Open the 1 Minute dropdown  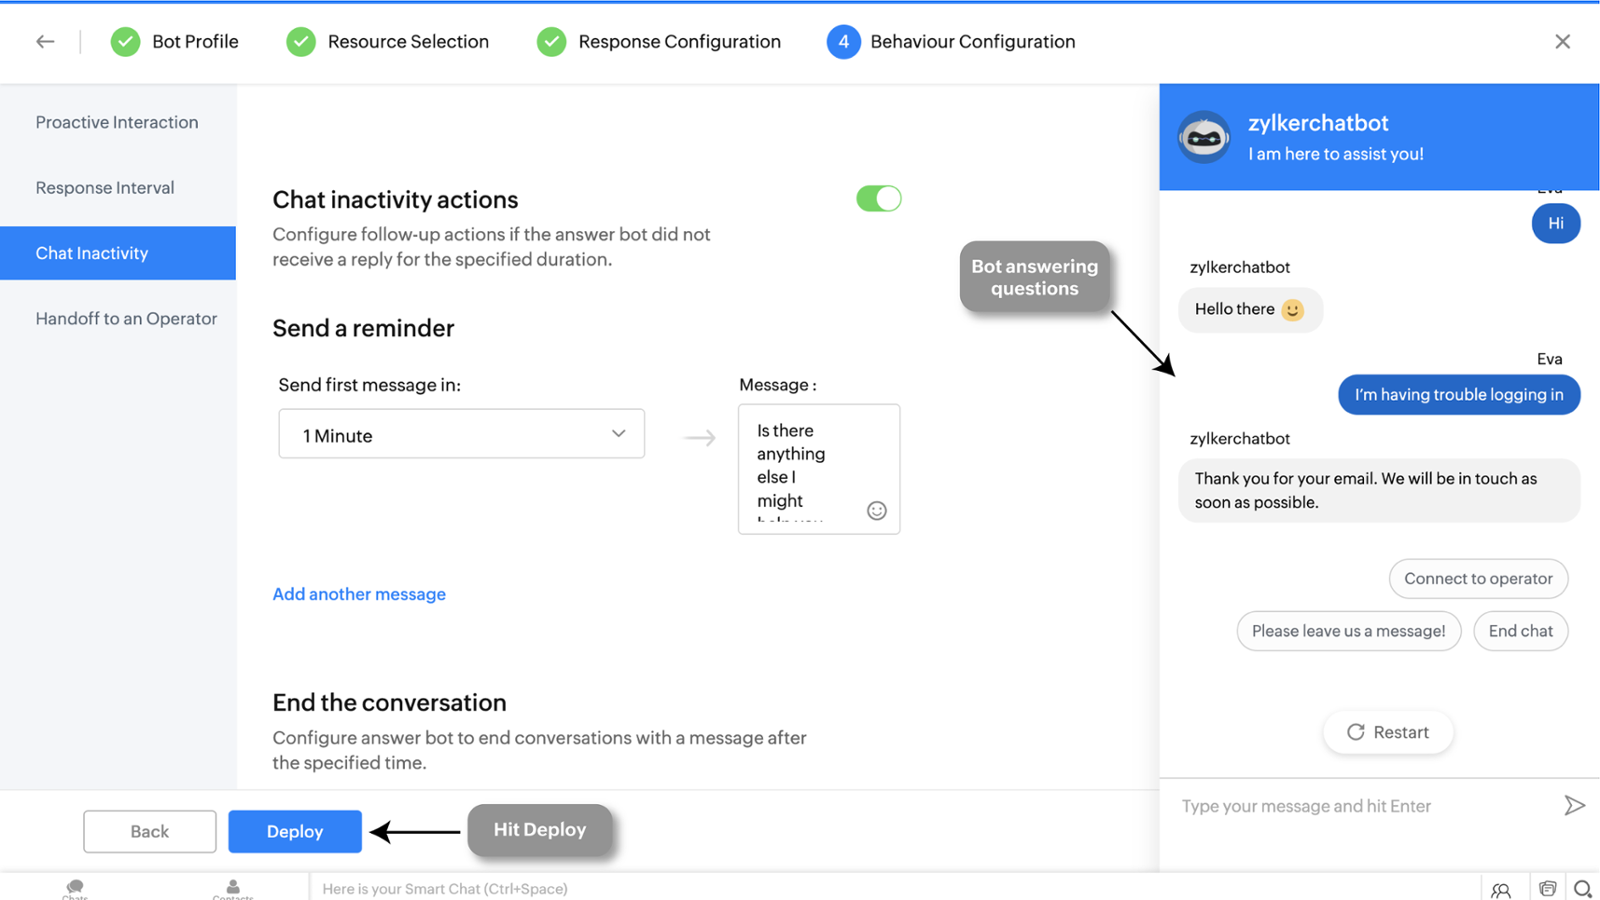(x=461, y=434)
